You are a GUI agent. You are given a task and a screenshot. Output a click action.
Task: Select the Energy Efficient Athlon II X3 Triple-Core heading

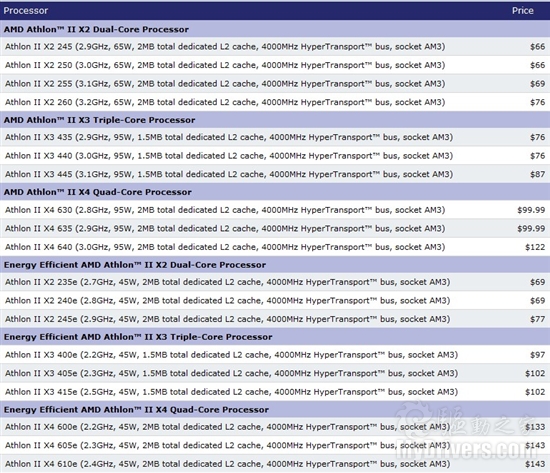(275, 337)
